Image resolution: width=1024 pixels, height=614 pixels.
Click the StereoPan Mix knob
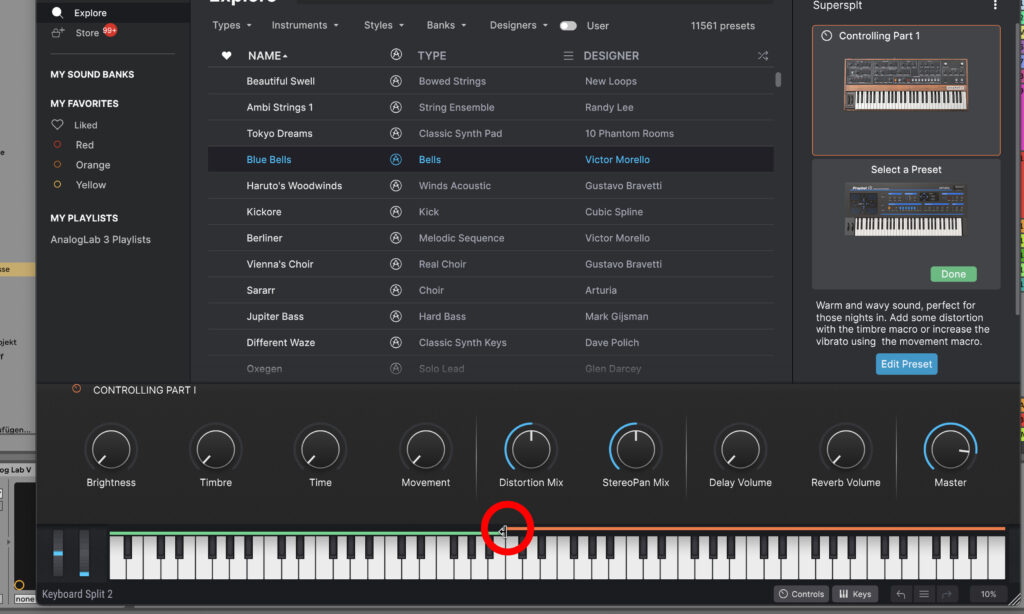tap(635, 449)
